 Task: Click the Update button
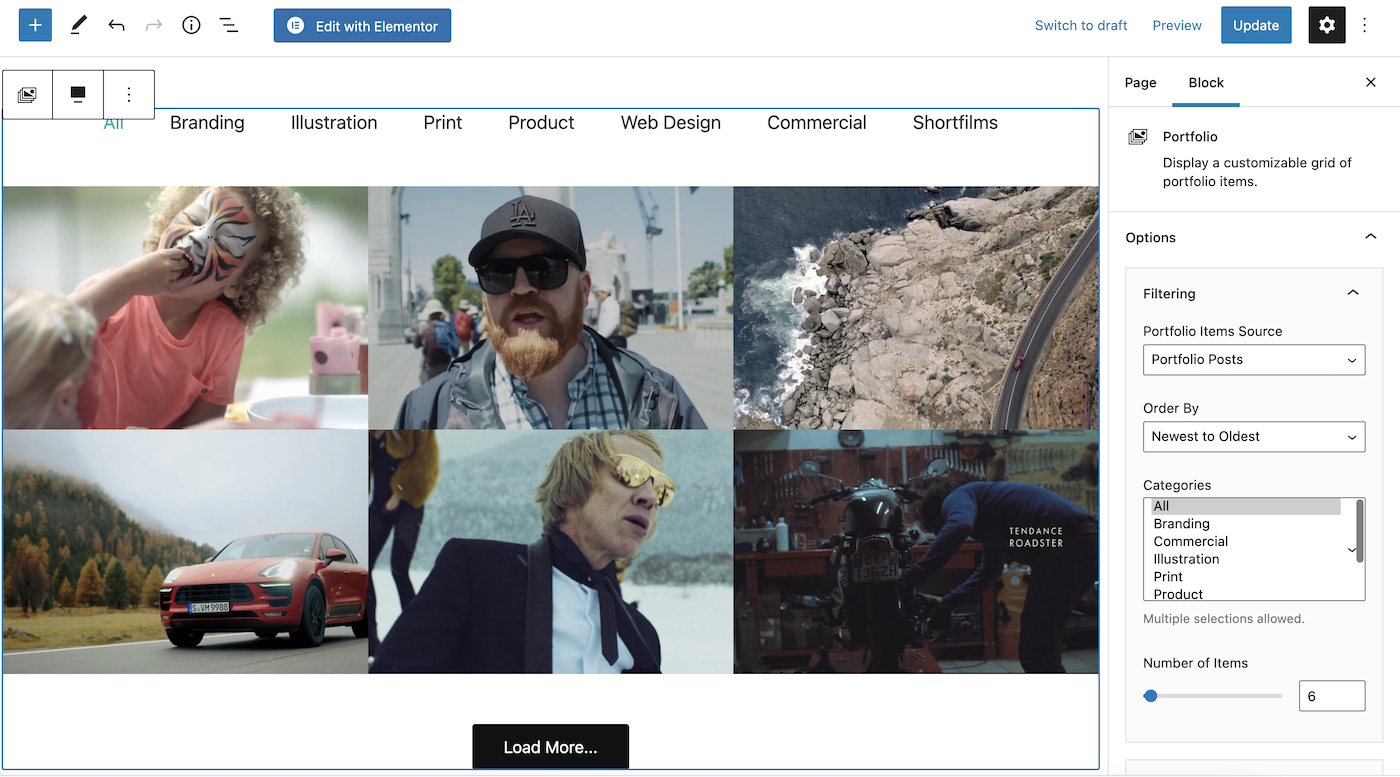click(x=1256, y=25)
